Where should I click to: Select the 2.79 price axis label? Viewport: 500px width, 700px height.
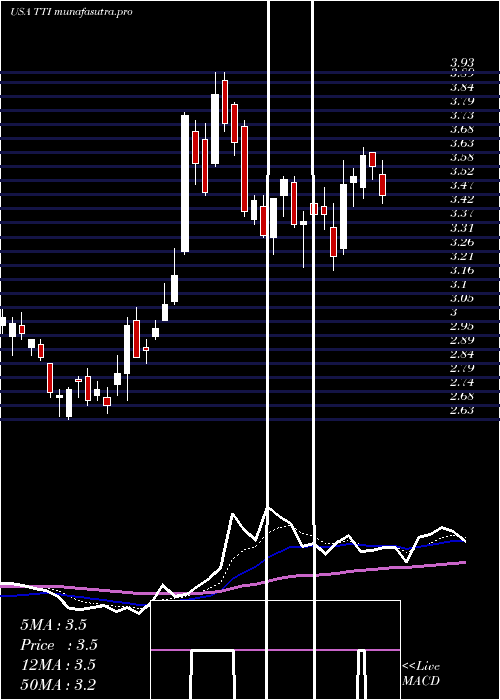462,368
